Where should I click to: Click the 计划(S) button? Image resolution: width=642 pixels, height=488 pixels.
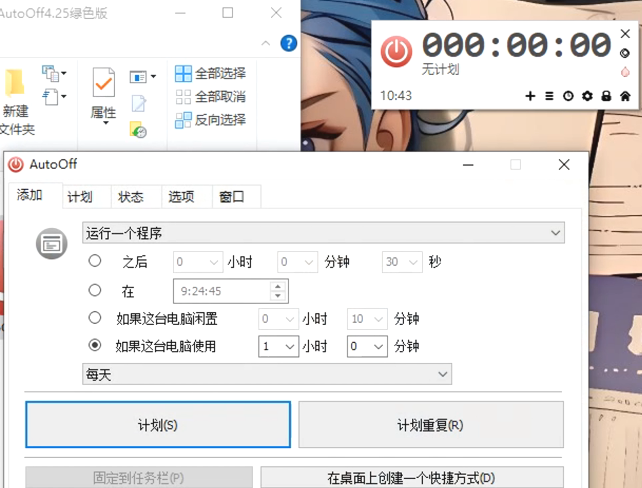158,425
